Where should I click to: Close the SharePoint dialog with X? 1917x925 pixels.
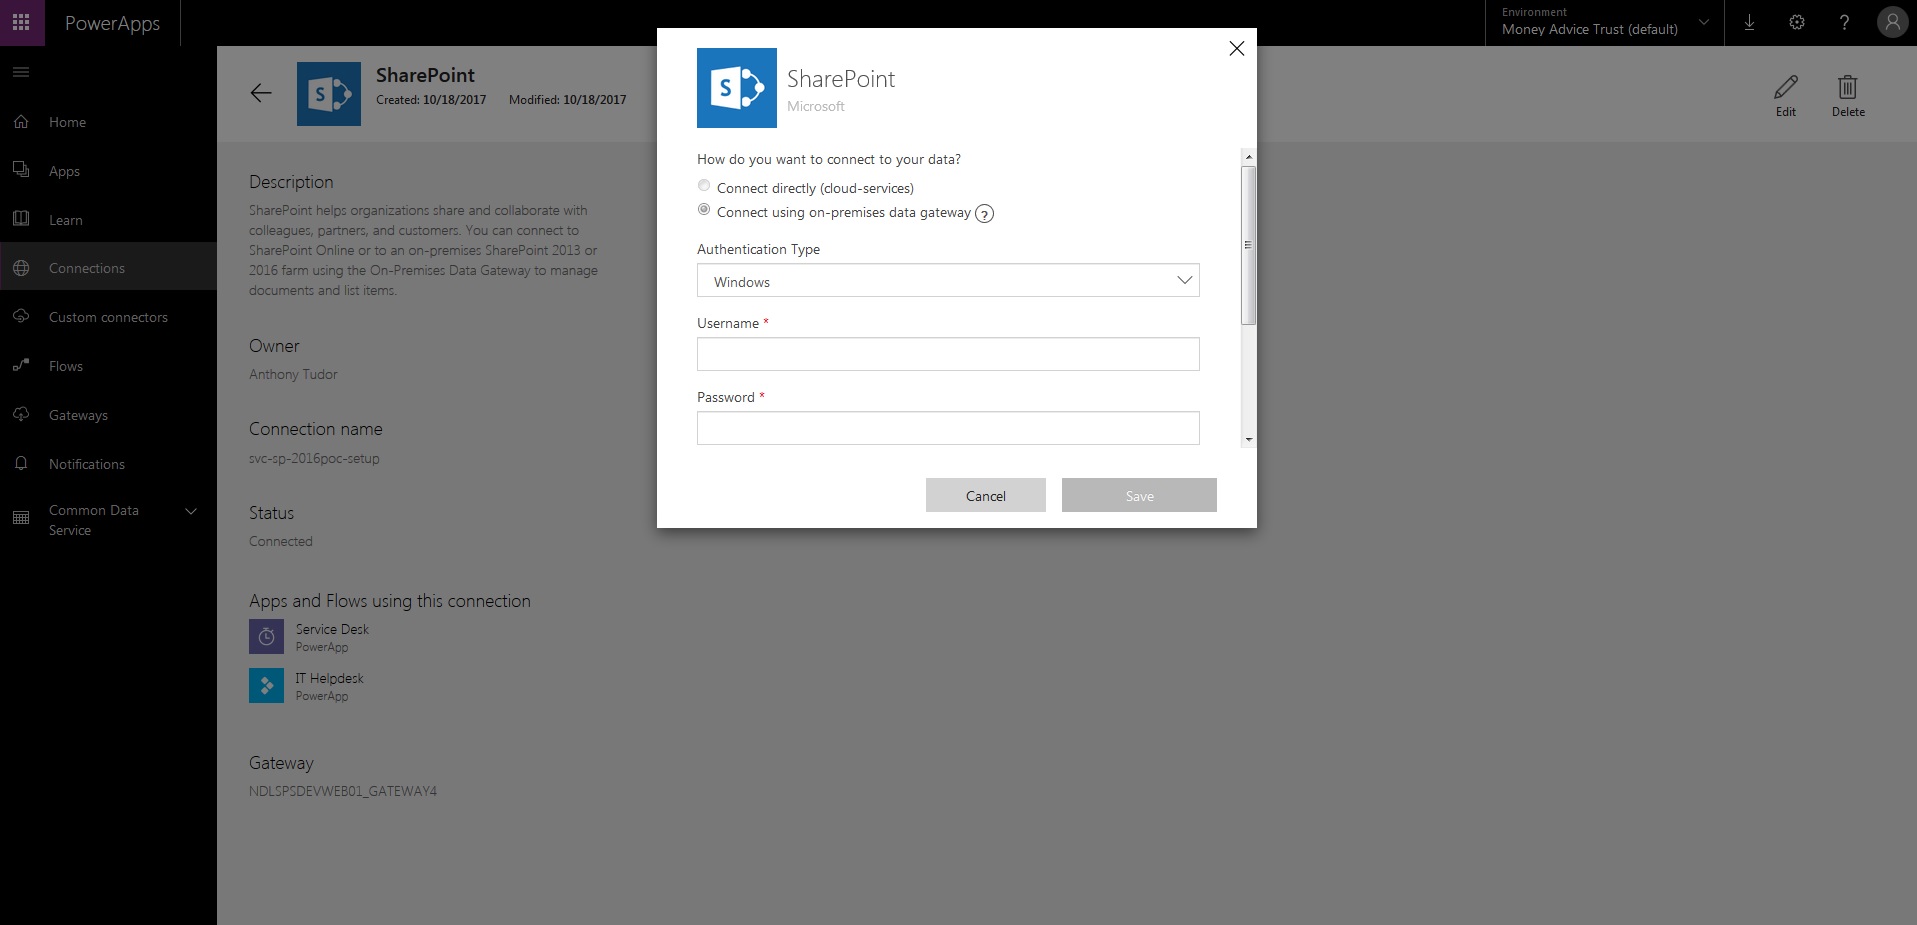[1237, 48]
